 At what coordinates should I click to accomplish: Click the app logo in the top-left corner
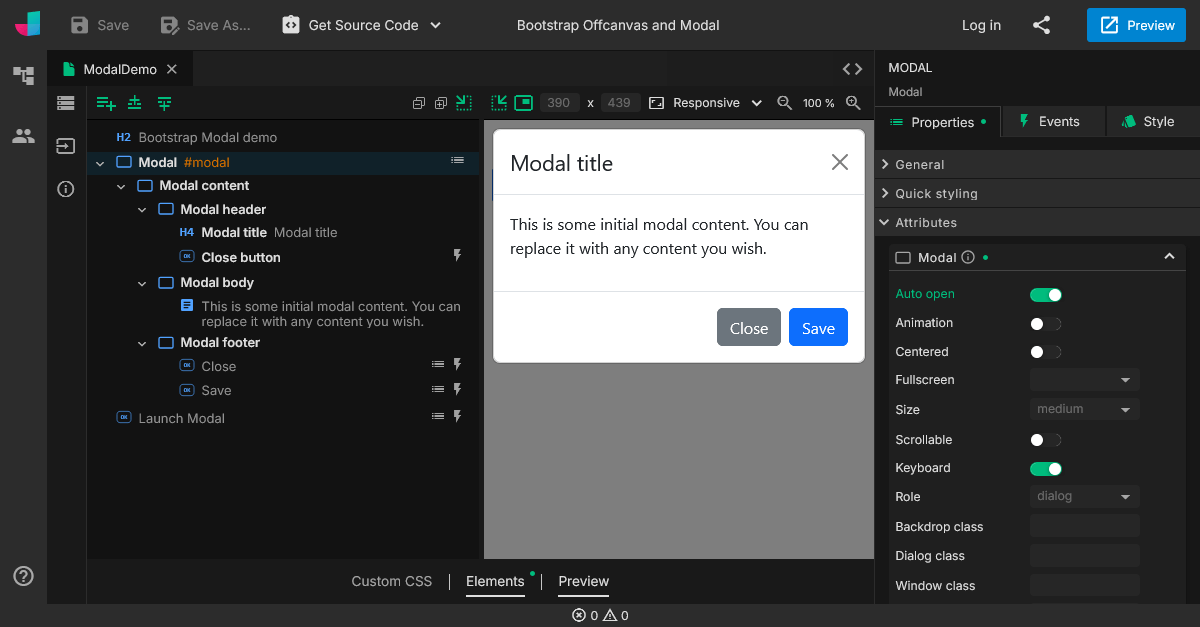tap(27, 24)
